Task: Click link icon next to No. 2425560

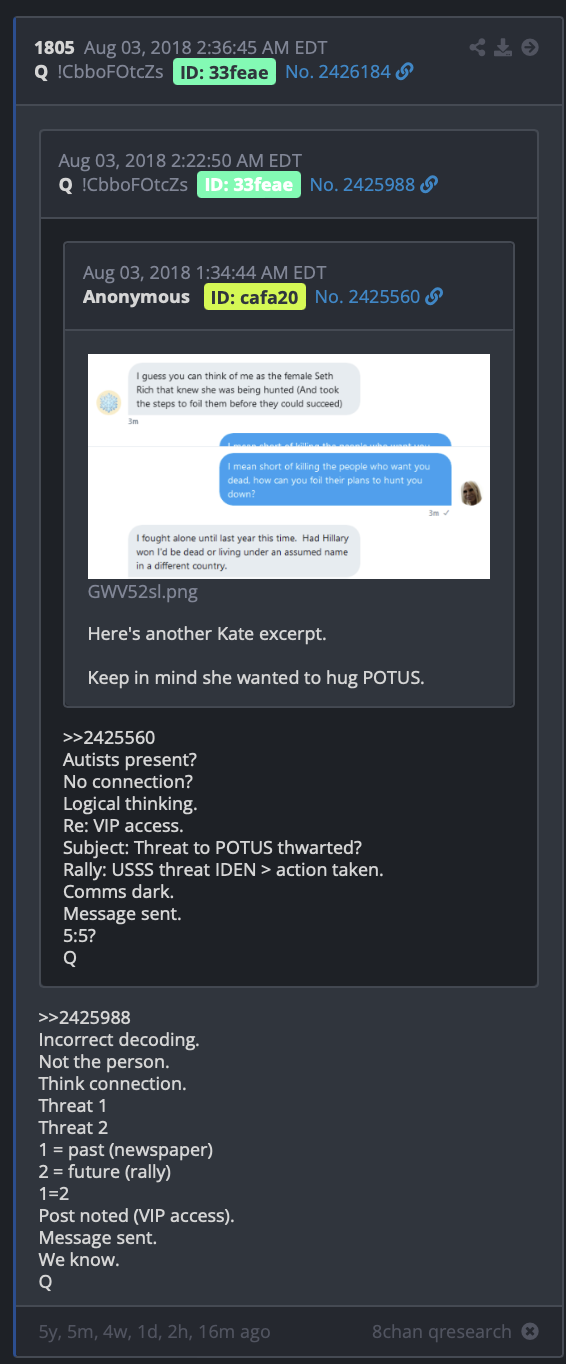Action: point(434,297)
